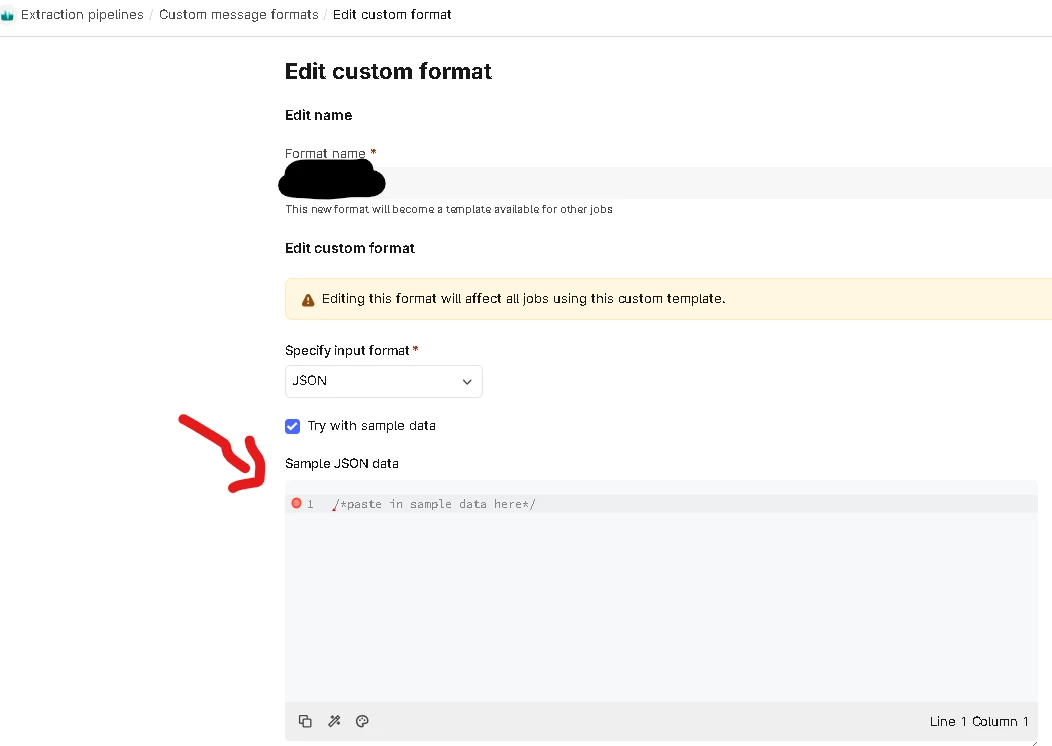Image resolution: width=1052 pixels, height=746 pixels.
Task: Click the Line 1 Column 1 status indicator
Action: click(x=979, y=721)
